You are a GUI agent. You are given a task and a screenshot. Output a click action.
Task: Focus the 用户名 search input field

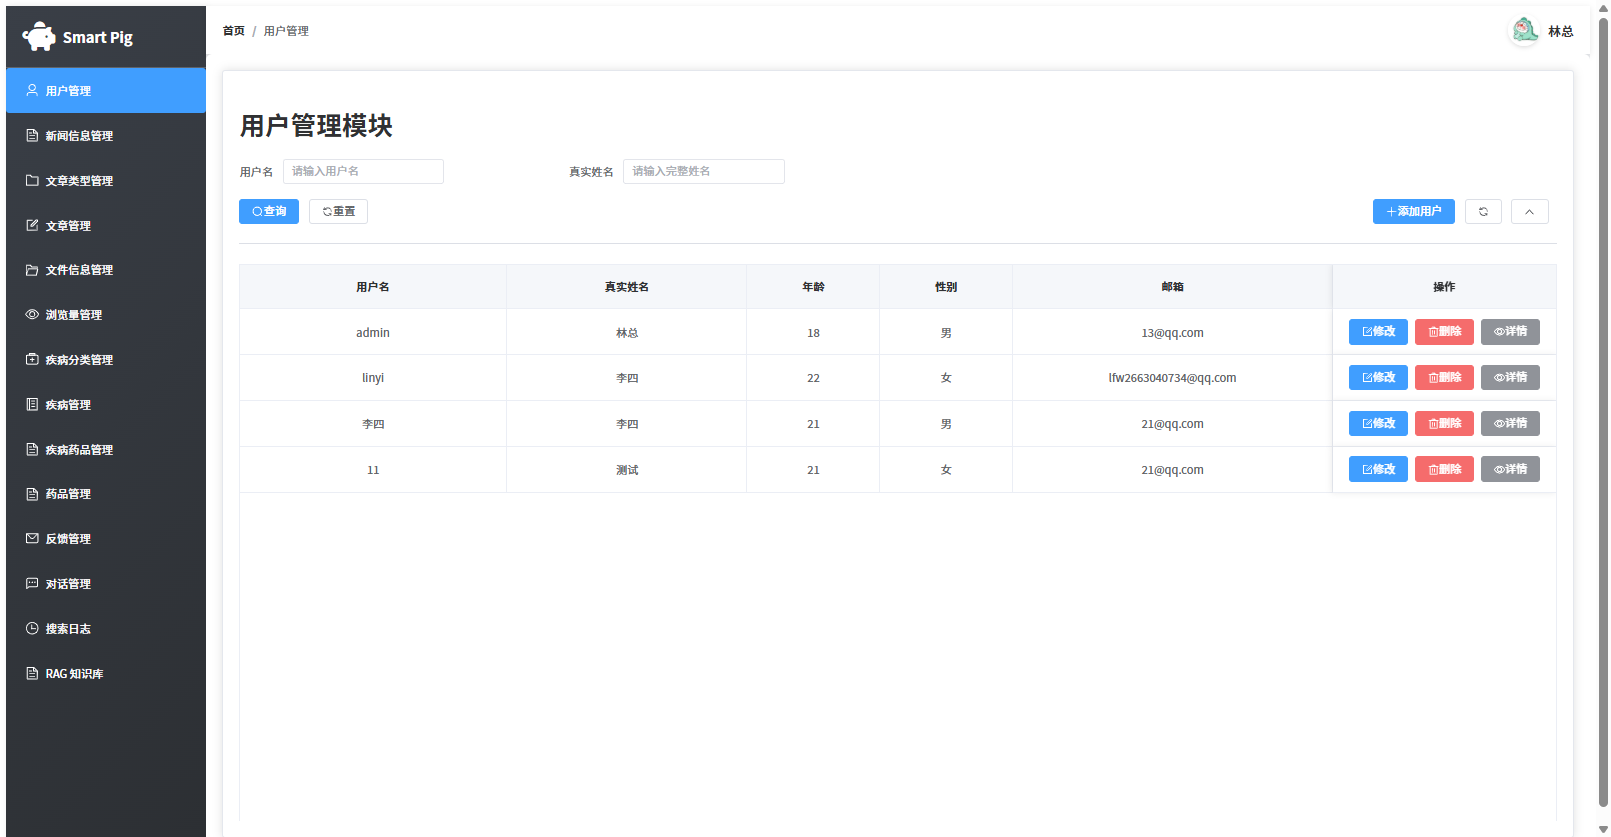[x=363, y=171]
